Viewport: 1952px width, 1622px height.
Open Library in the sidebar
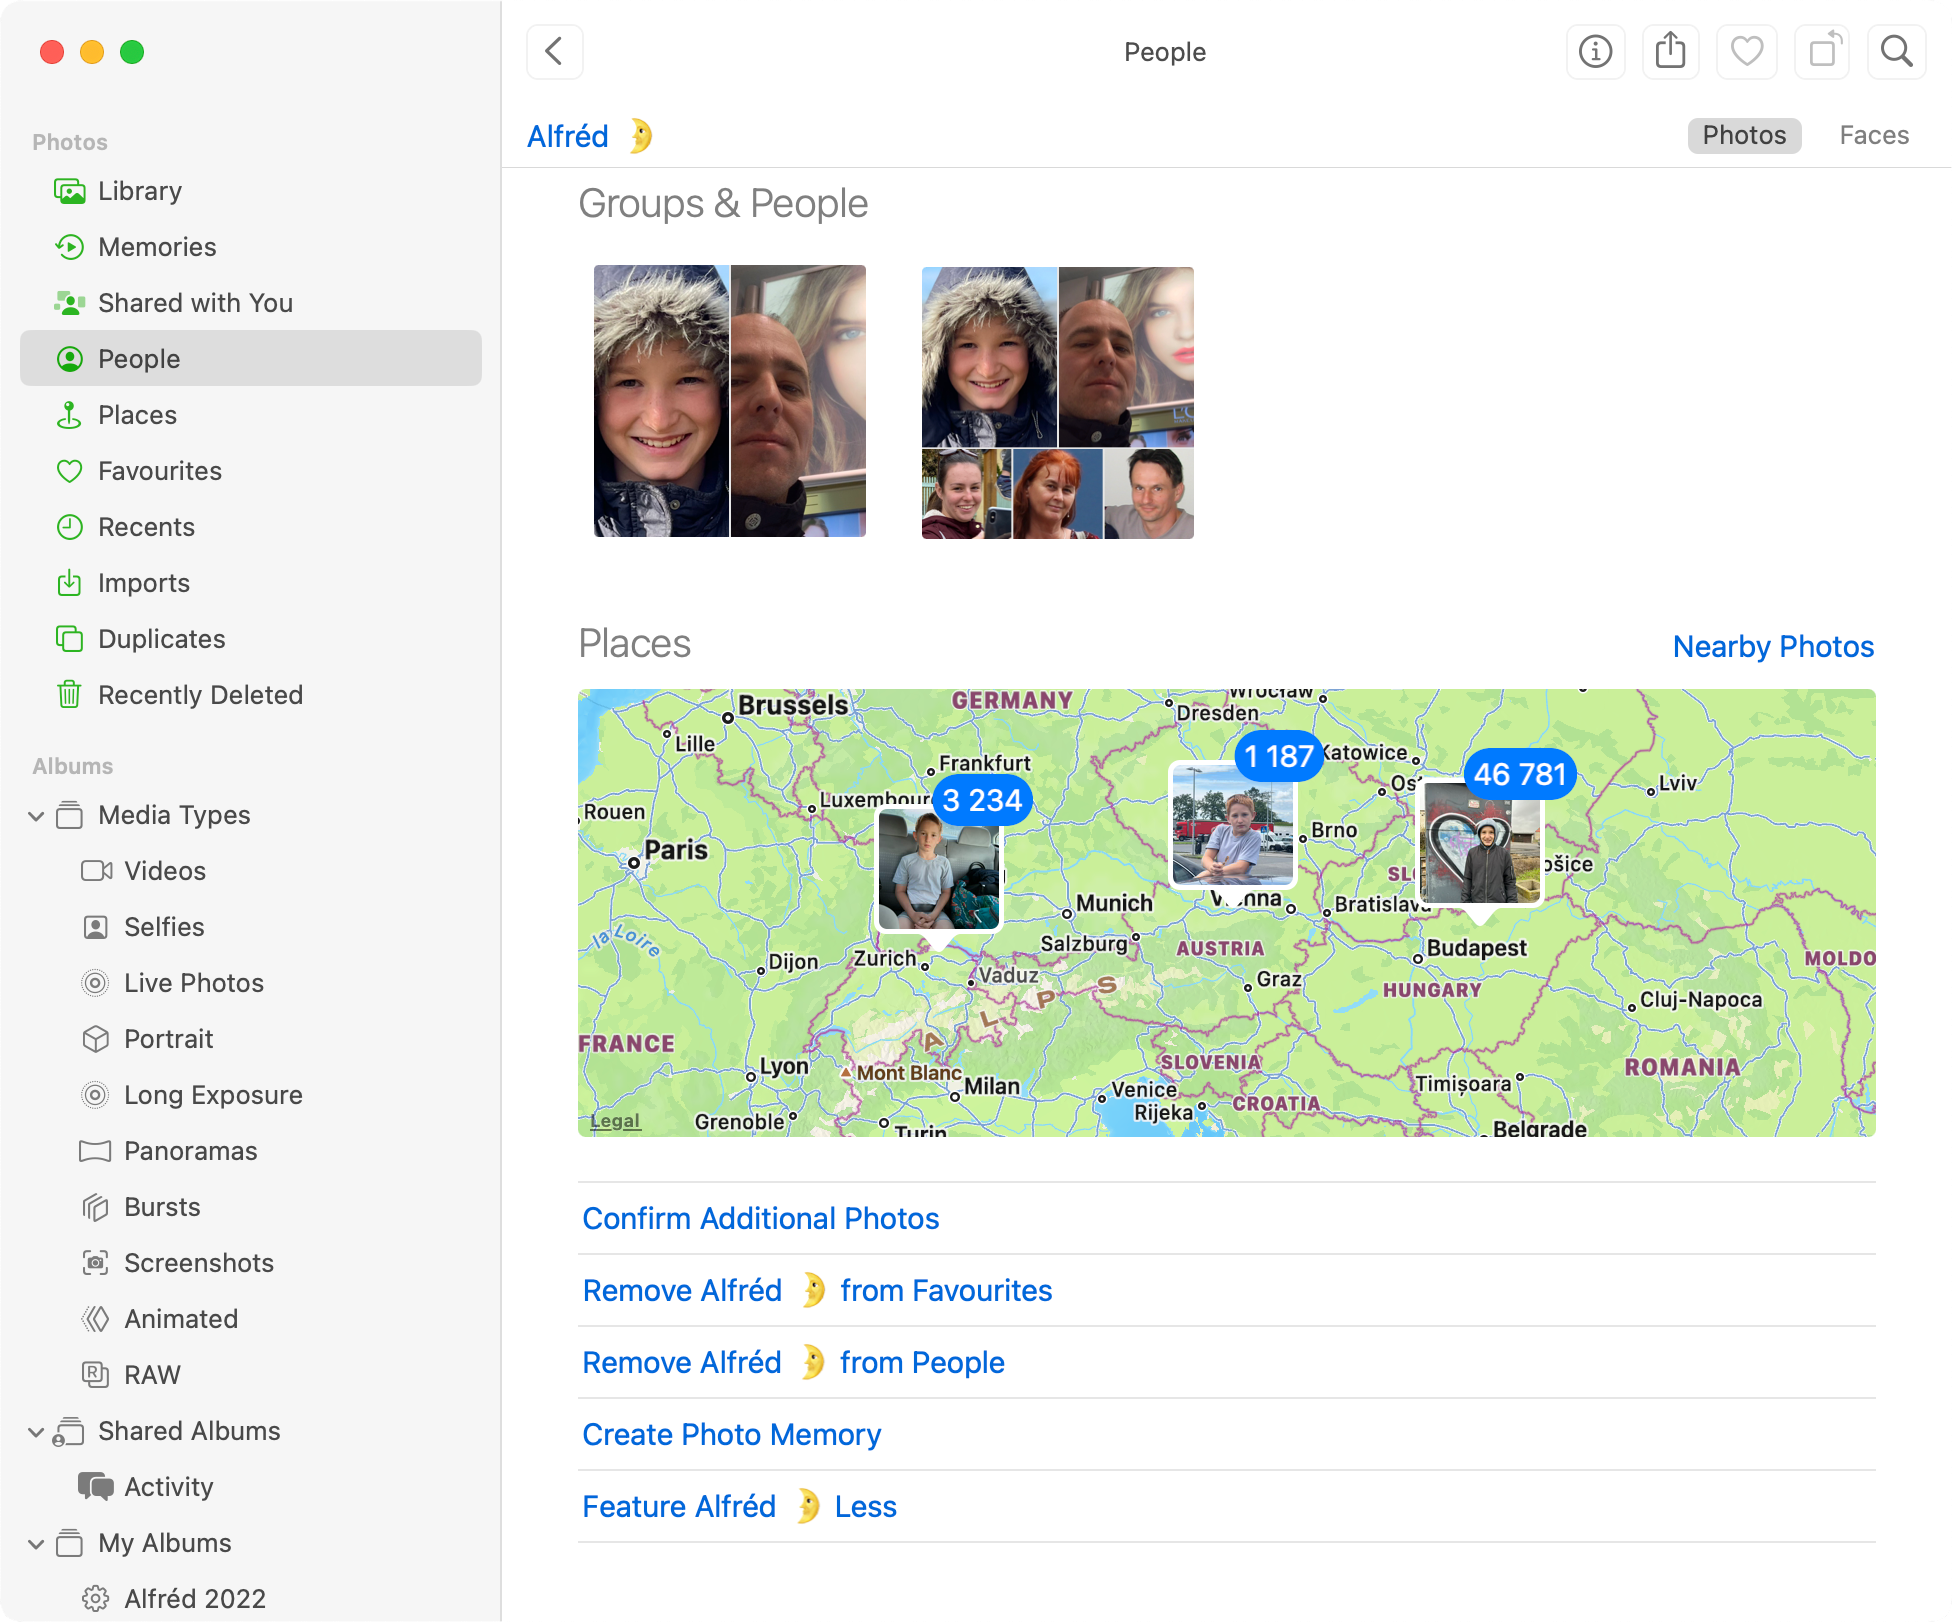[250, 191]
